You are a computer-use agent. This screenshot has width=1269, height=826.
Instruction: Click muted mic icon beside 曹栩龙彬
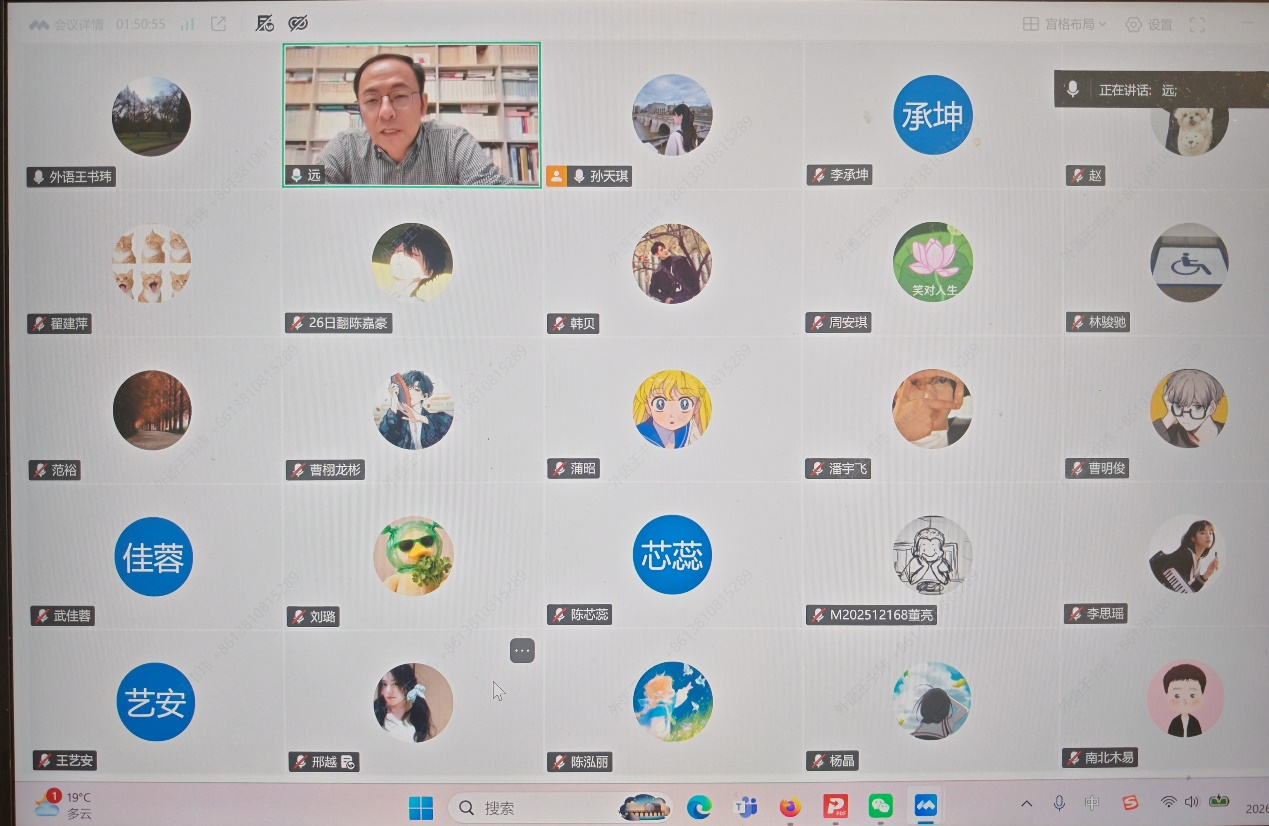(298, 470)
